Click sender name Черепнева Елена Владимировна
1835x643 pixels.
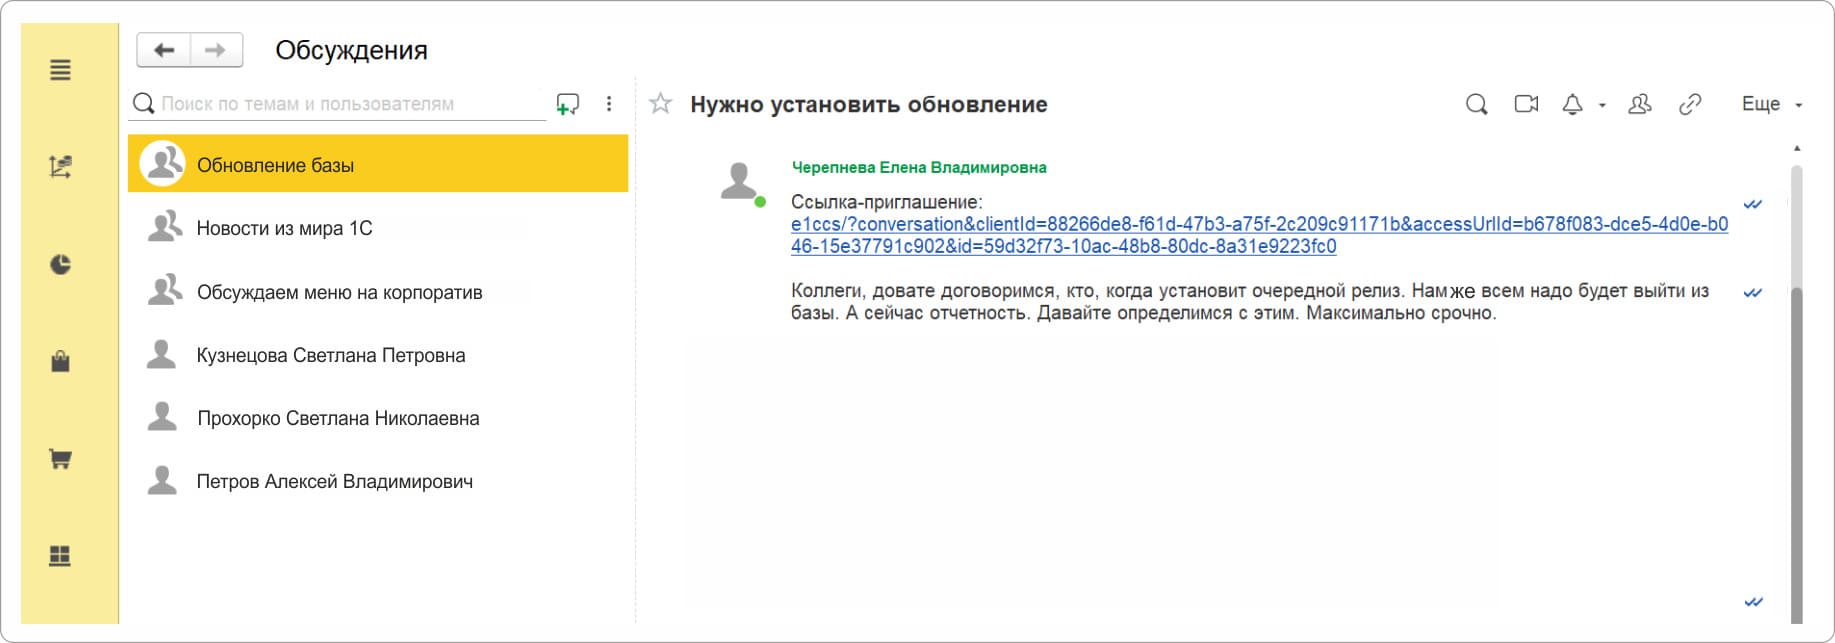coord(919,167)
